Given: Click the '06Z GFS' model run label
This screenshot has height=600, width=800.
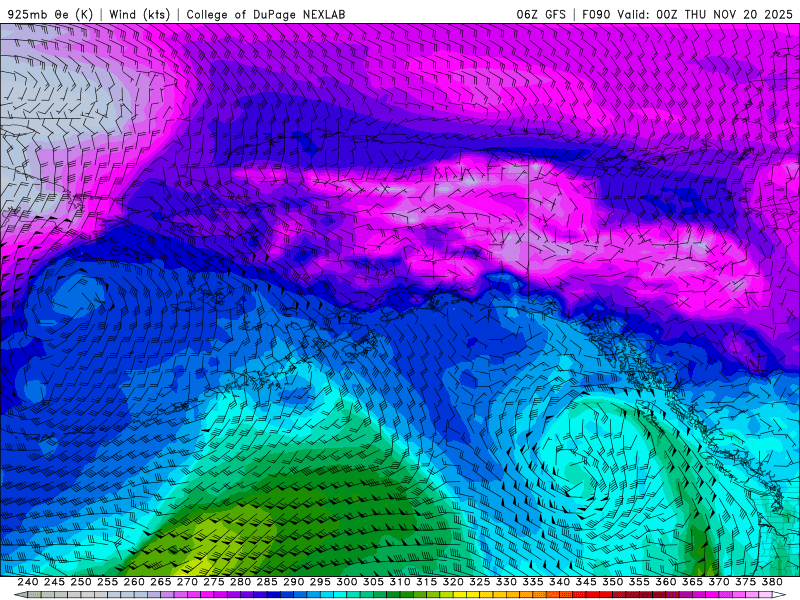Looking at the screenshot, I should 541,14.
